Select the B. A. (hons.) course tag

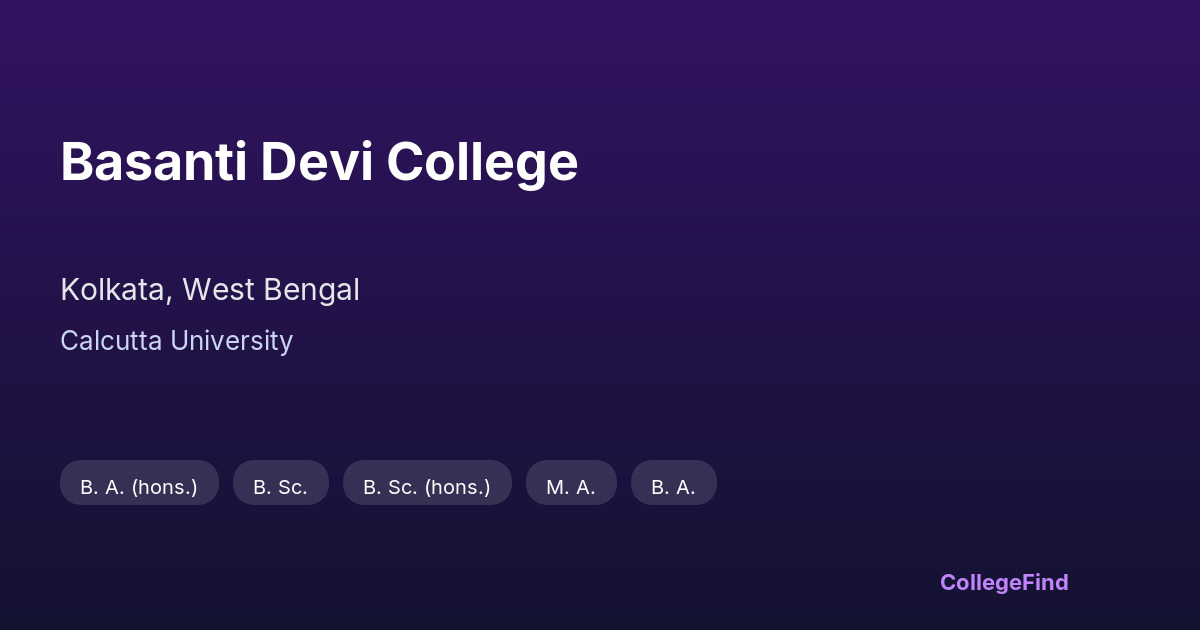(x=139, y=487)
